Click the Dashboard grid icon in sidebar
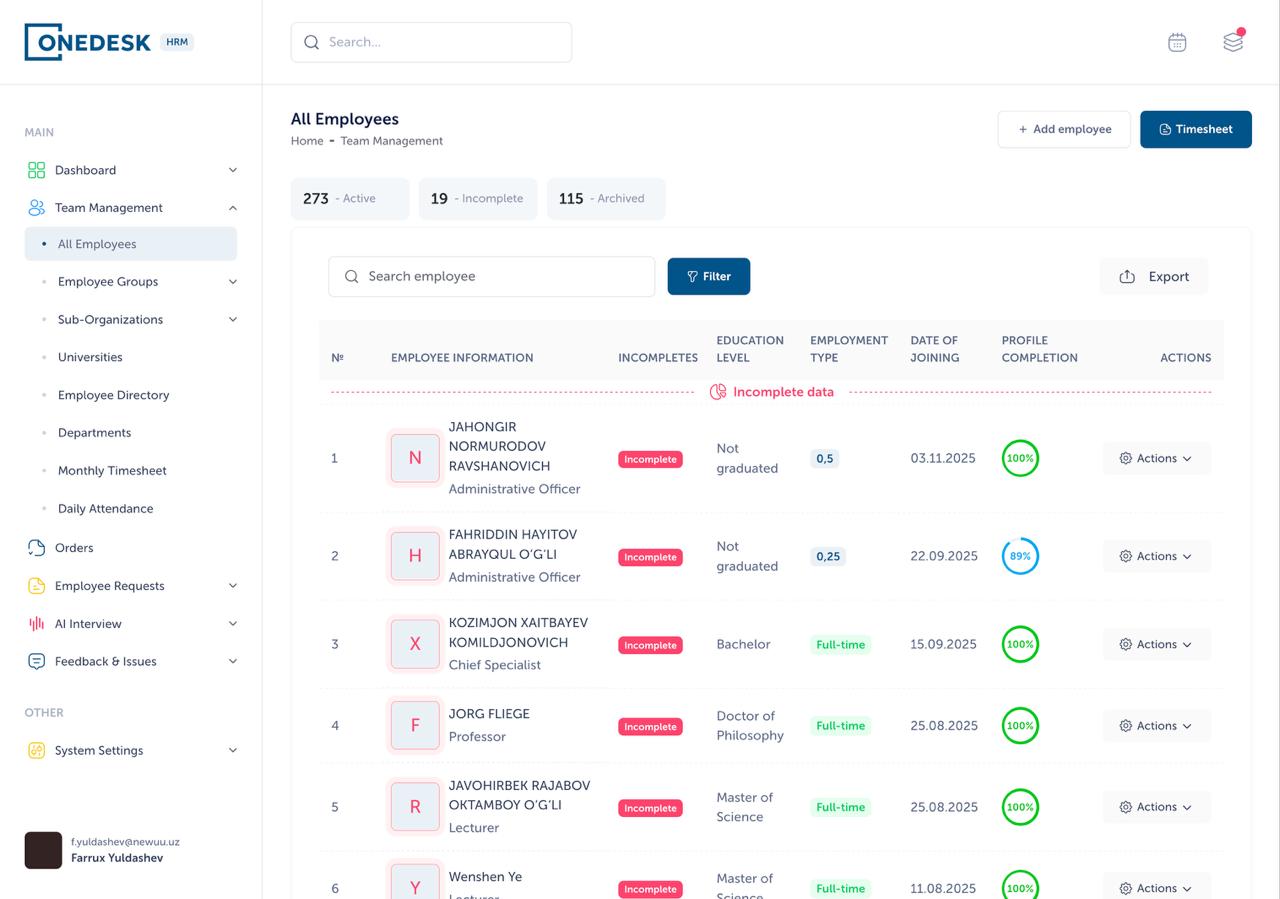The width and height of the screenshot is (1280, 899). click(x=37, y=170)
